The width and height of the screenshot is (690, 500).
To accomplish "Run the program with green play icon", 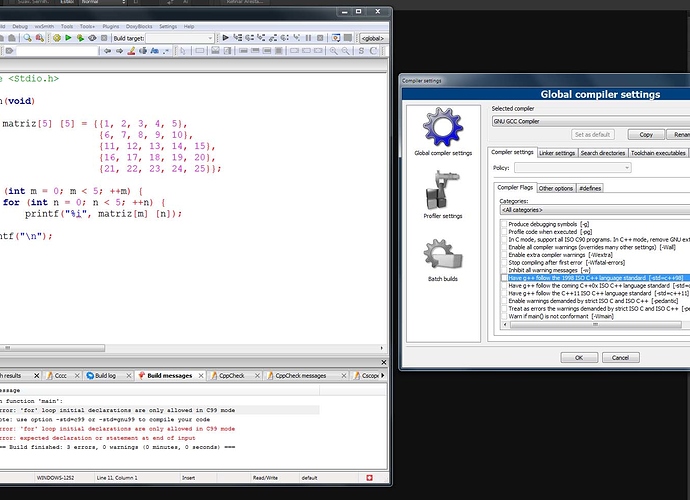I will pyautogui.click(x=68, y=38).
